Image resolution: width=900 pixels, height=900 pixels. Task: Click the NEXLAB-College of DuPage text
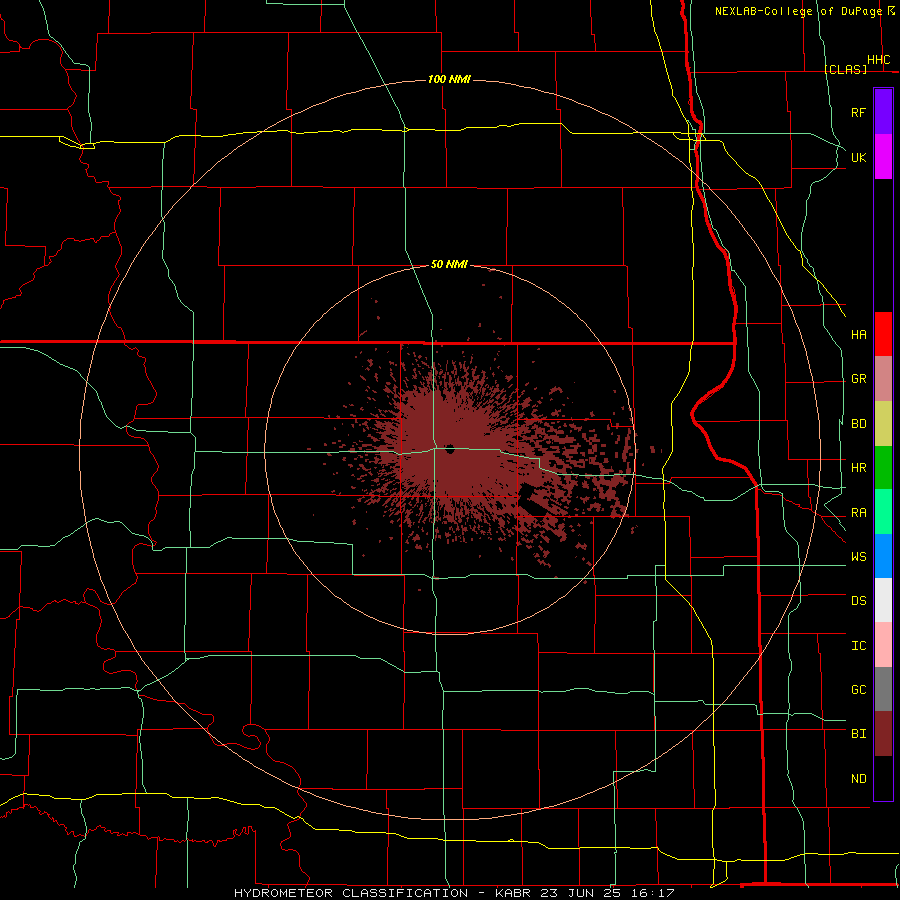point(798,11)
